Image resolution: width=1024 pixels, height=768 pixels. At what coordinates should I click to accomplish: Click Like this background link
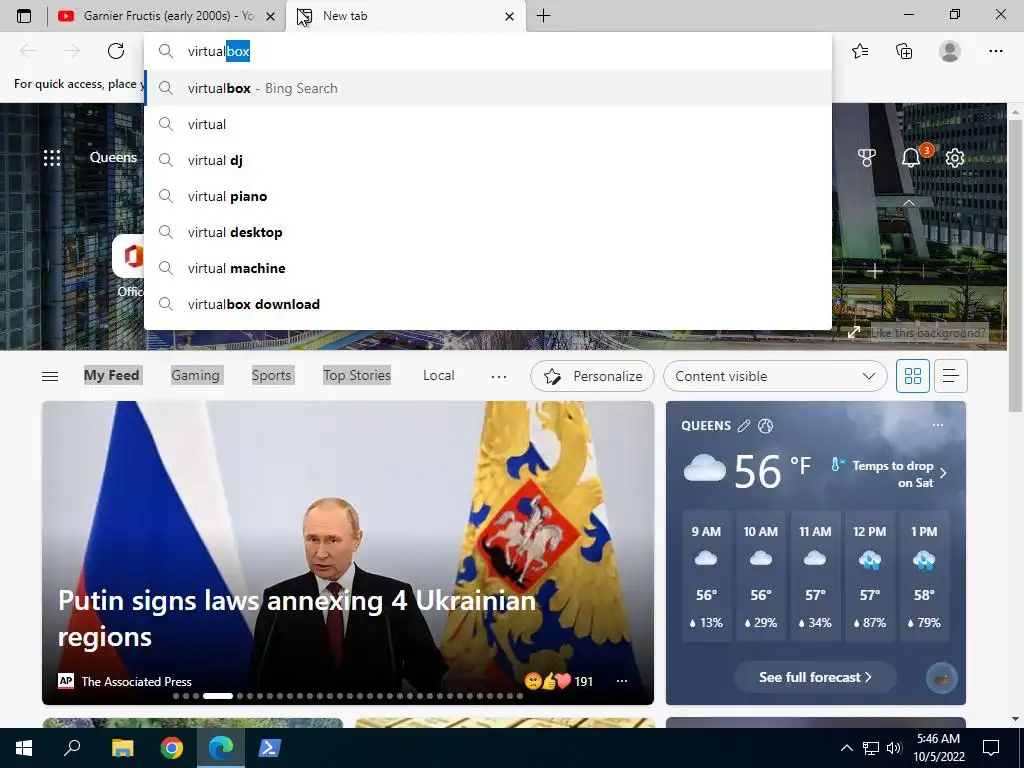coord(928,332)
